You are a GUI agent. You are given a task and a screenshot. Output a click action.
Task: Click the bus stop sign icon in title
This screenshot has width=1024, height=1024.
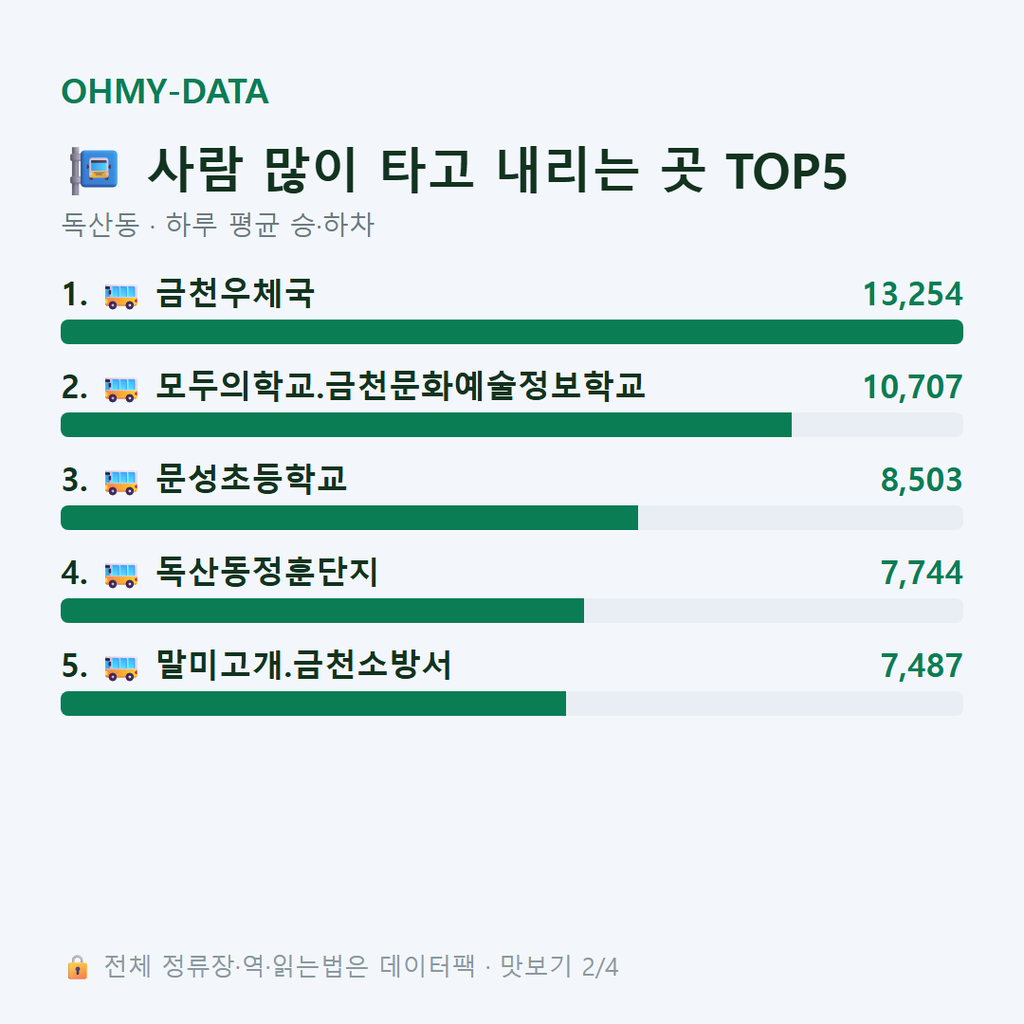click(x=94, y=170)
